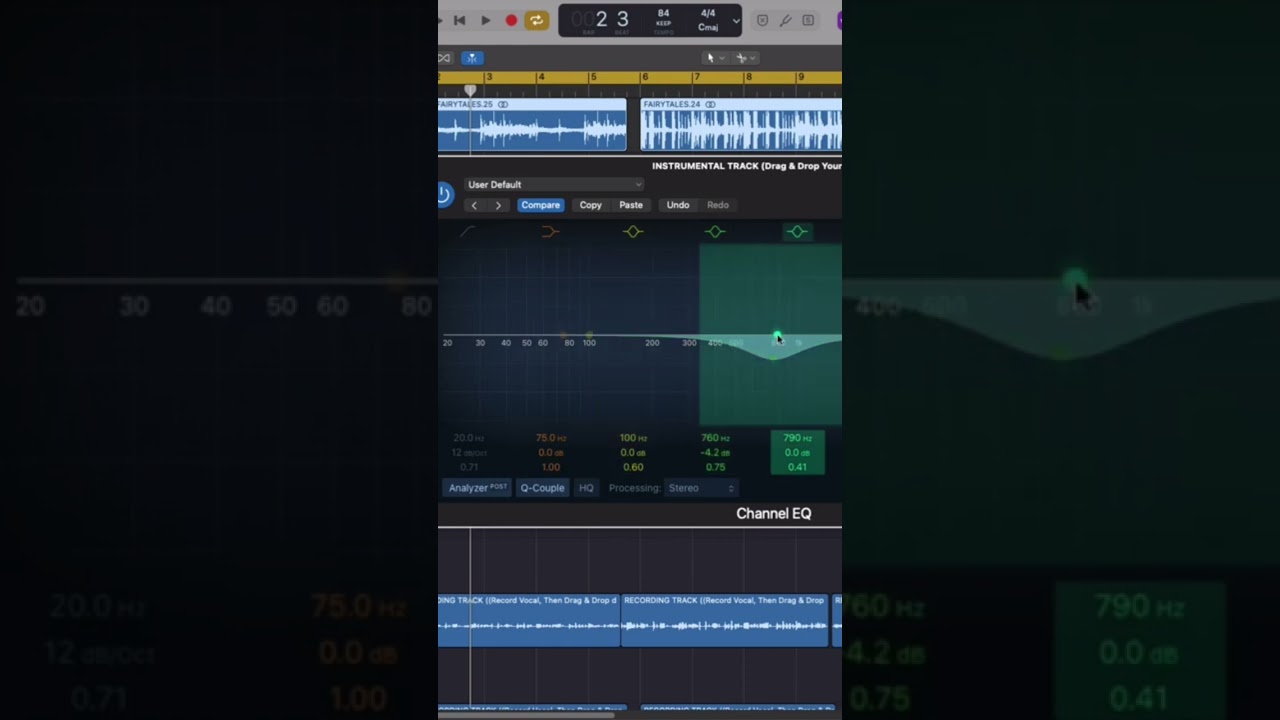
Task: Open the LCD display mode dropdown arrow
Action: click(x=736, y=21)
